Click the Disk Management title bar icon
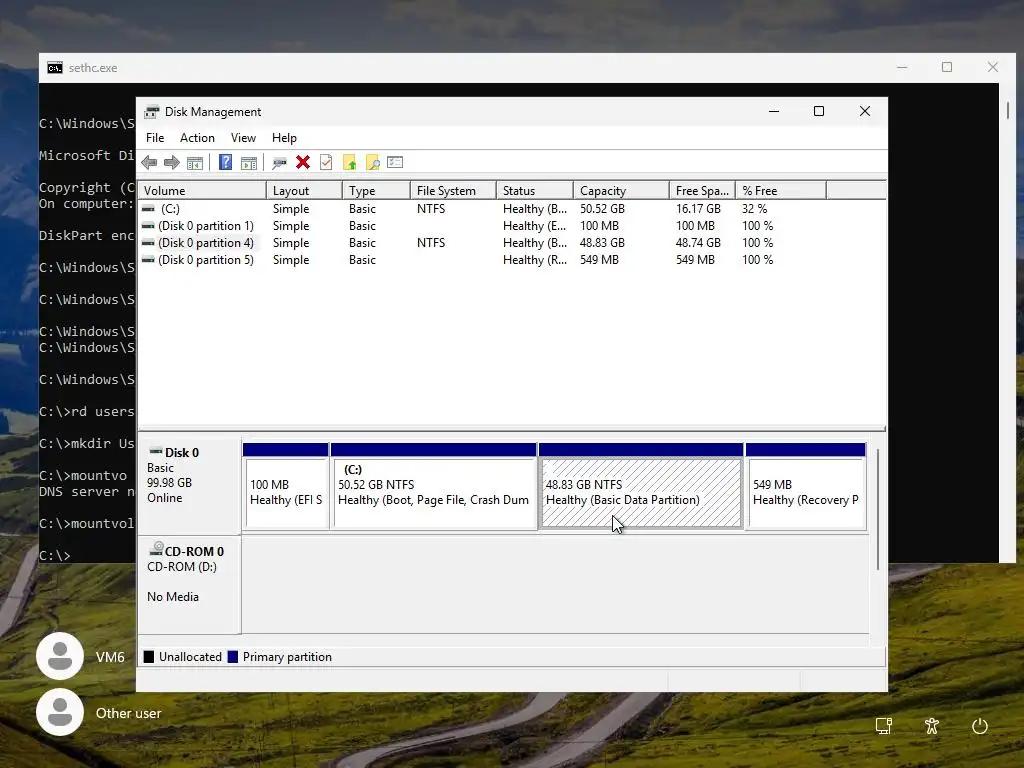 pos(152,112)
